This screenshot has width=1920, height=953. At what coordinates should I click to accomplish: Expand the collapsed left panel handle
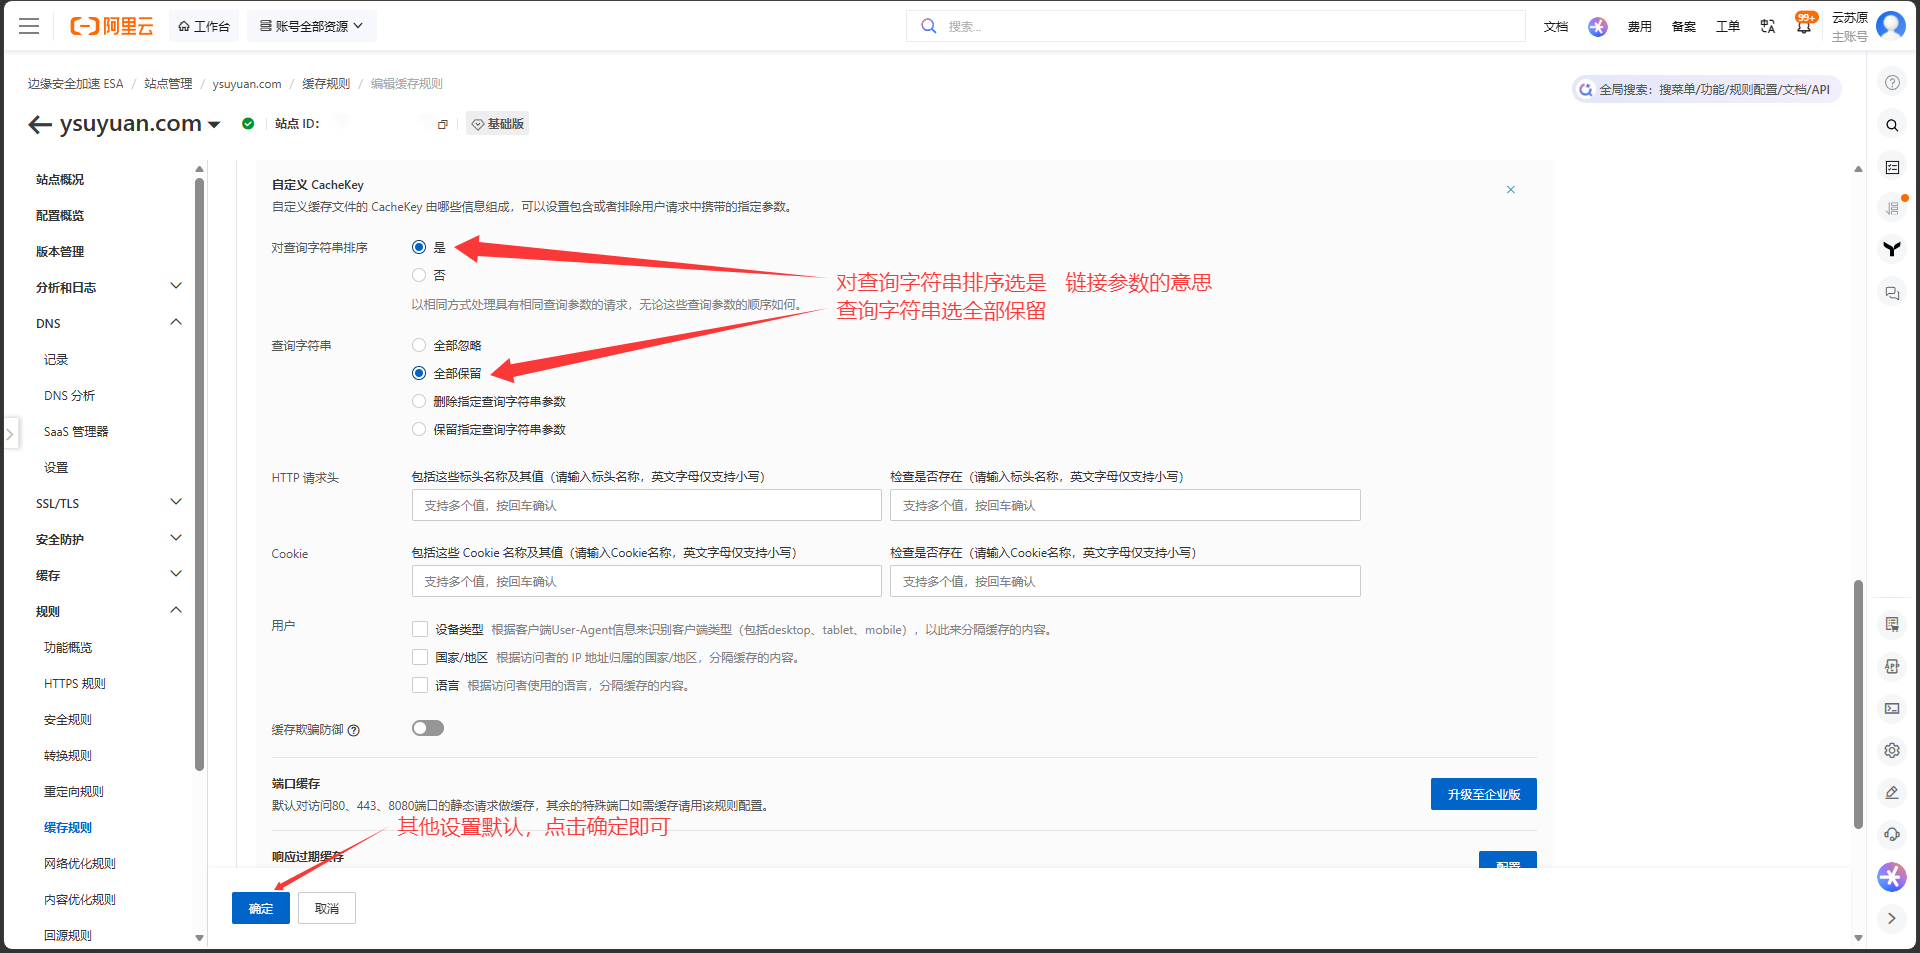coord(10,434)
